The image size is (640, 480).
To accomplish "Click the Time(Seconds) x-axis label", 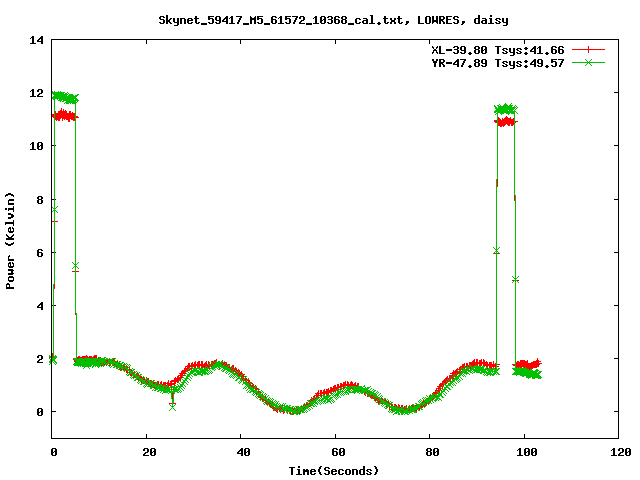I will [x=333, y=471].
